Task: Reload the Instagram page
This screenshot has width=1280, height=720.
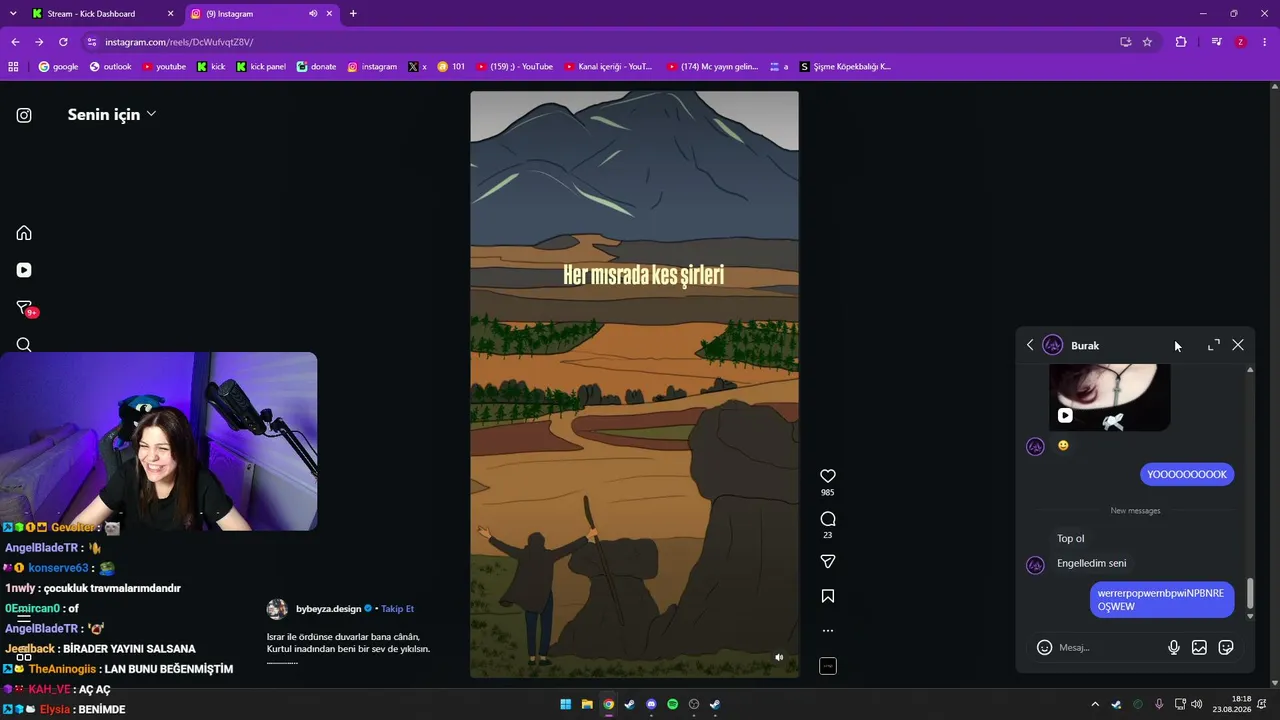Action: pyautogui.click(x=63, y=42)
